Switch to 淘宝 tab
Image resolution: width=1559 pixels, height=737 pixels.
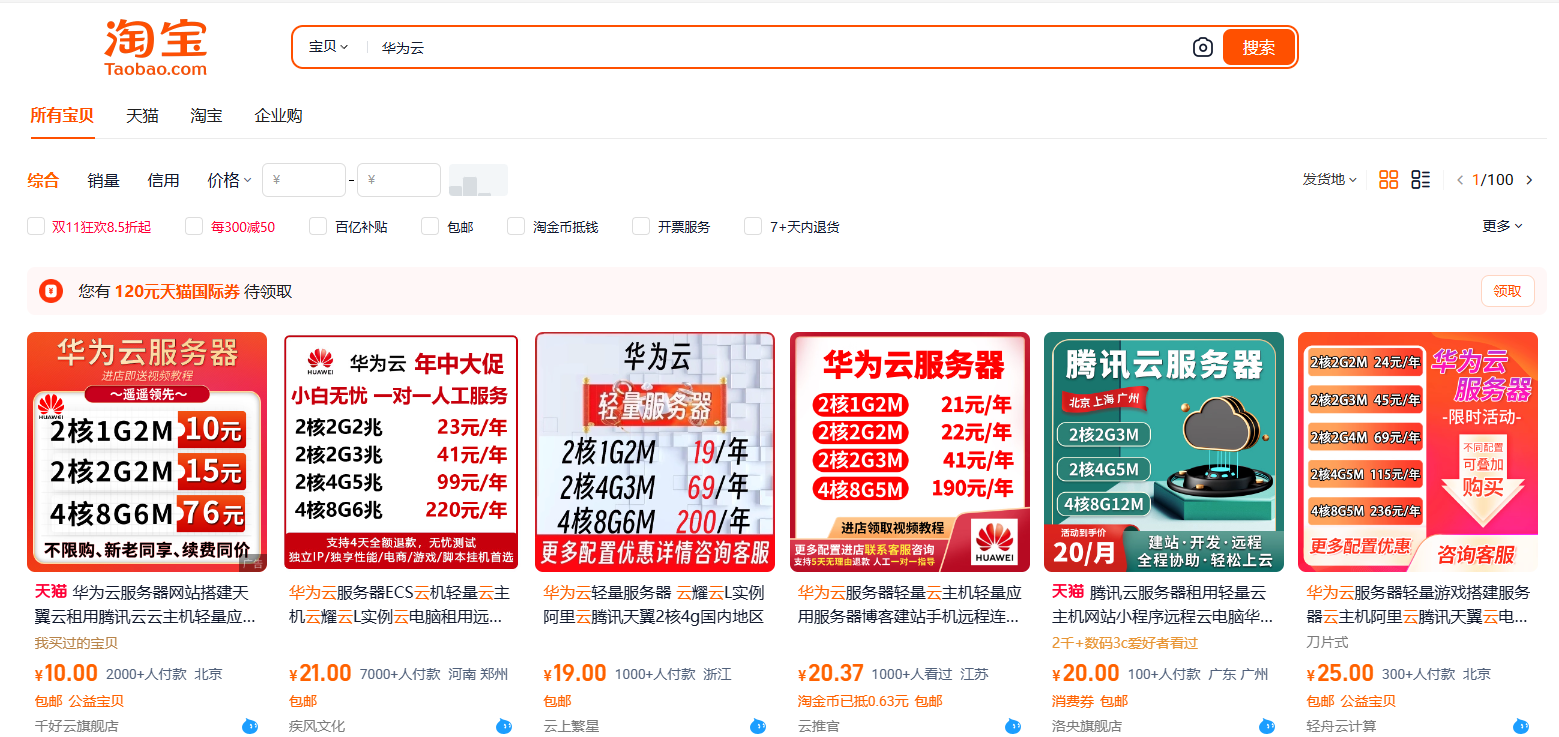[x=206, y=115]
